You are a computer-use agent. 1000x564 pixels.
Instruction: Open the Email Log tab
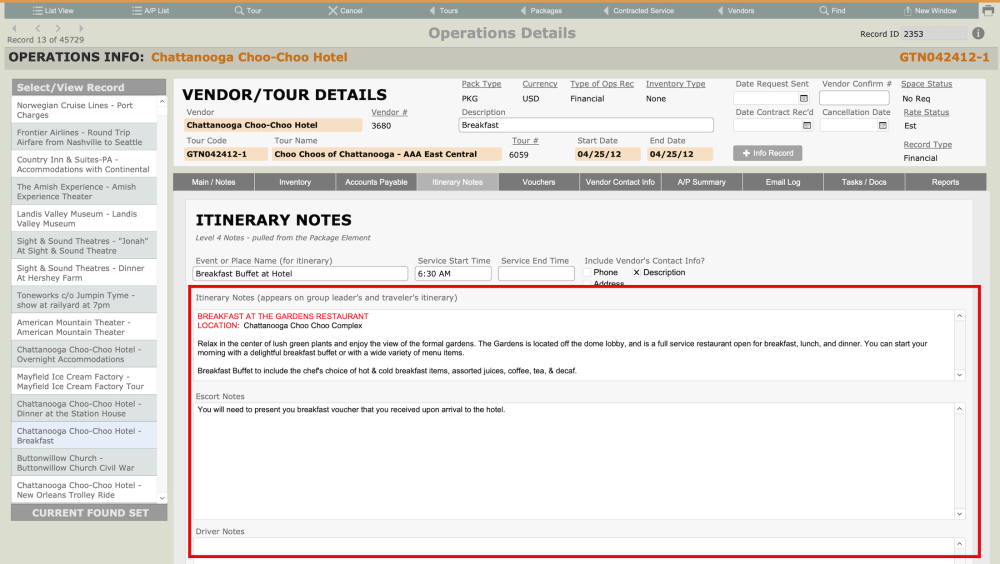783,182
